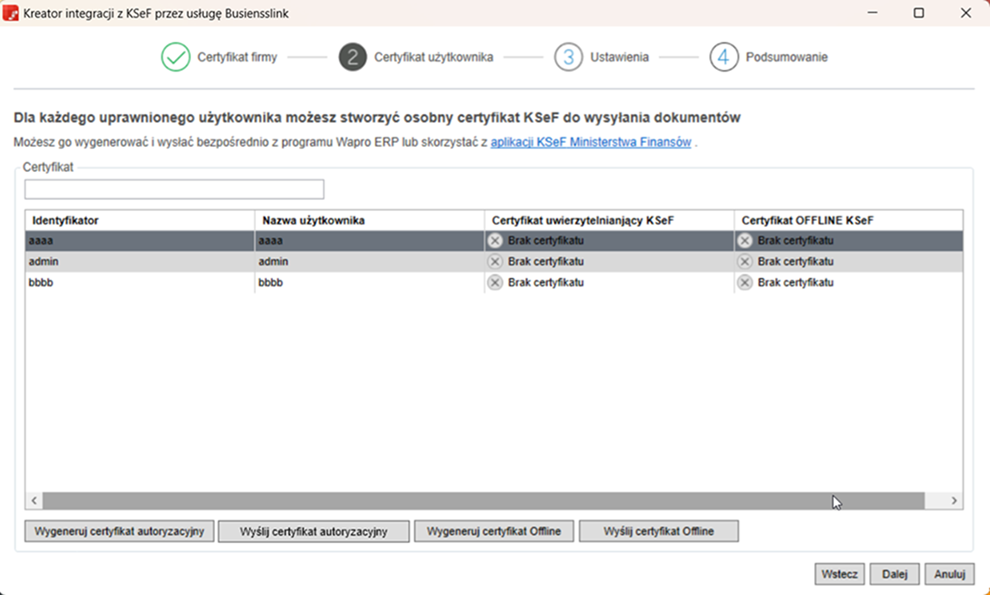Select the admin user row
The height and width of the screenshot is (595, 990).
point(139,261)
